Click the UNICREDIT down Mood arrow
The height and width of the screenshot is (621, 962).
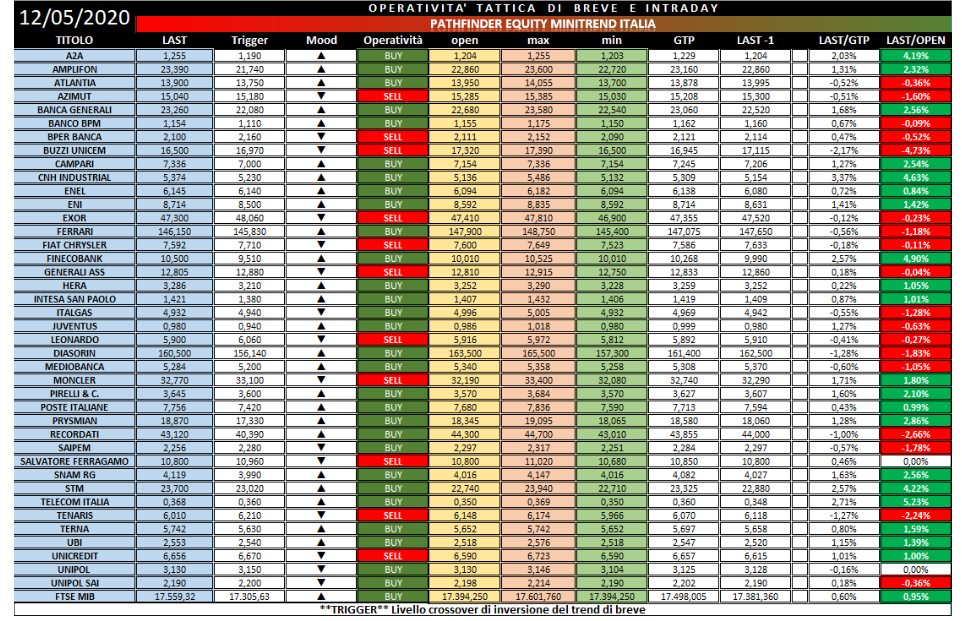(x=321, y=556)
